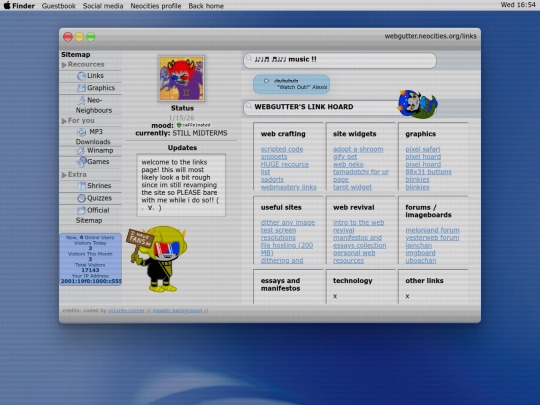Open the yesterweb forum link
Image resolution: width=540 pixels, height=405 pixels.
tap(432, 238)
